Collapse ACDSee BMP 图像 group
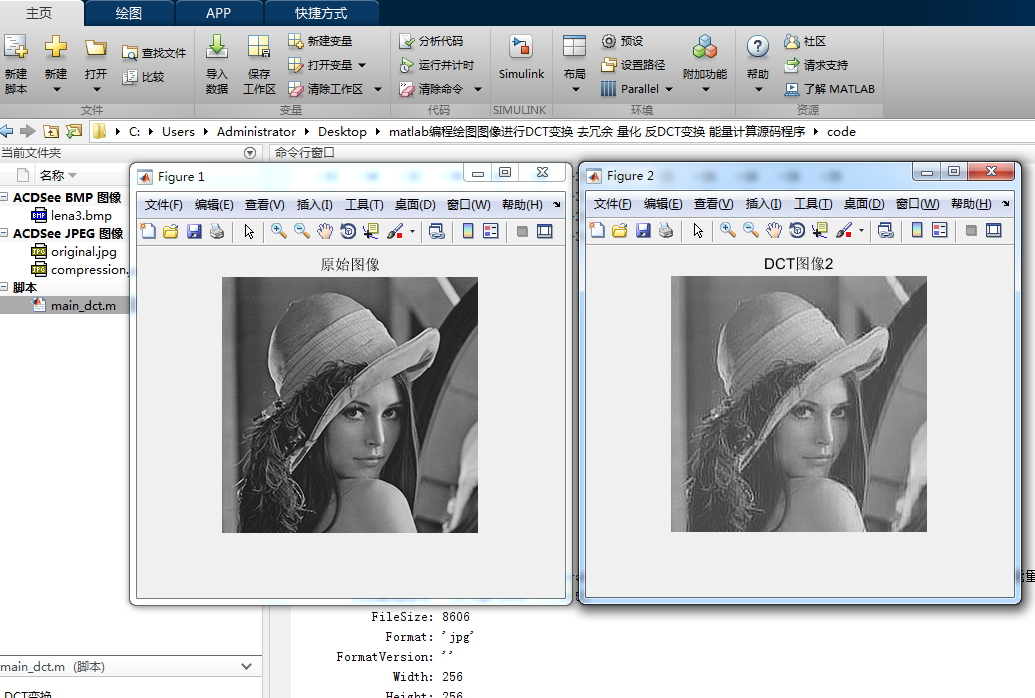The height and width of the screenshot is (698, 1035). click(5, 197)
